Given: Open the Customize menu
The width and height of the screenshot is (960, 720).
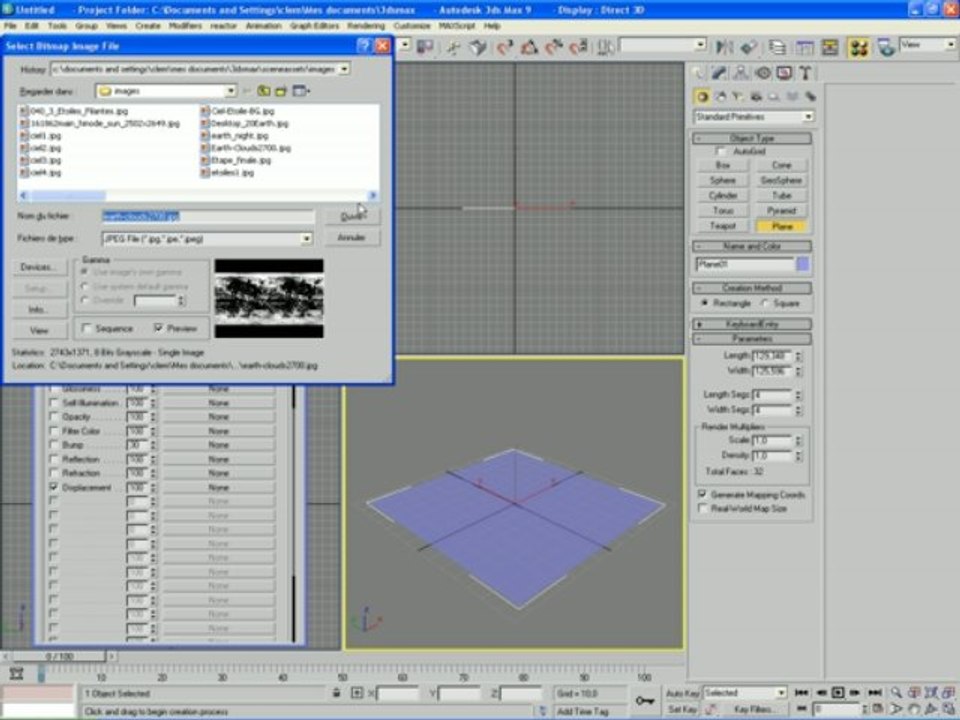Looking at the screenshot, I should [412, 26].
